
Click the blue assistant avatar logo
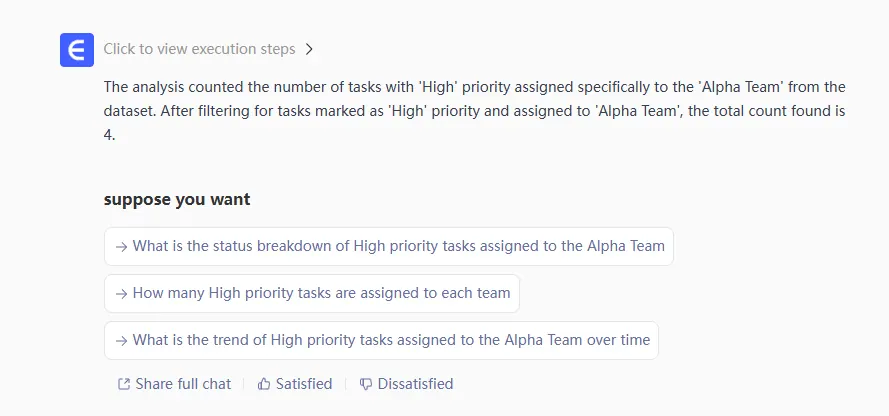77,50
